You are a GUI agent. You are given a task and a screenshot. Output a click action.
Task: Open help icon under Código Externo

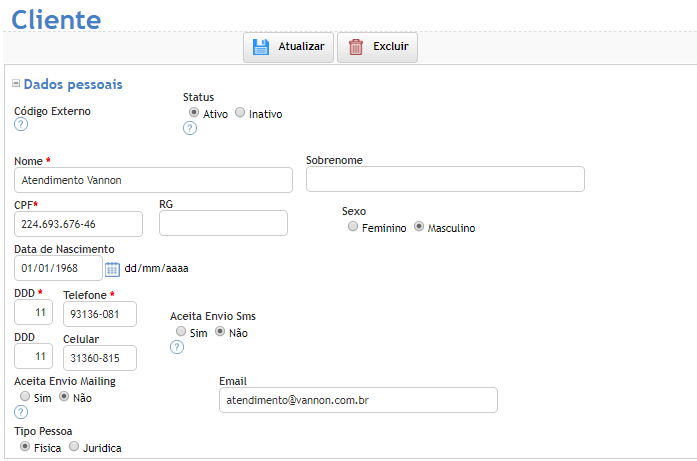coord(21,124)
